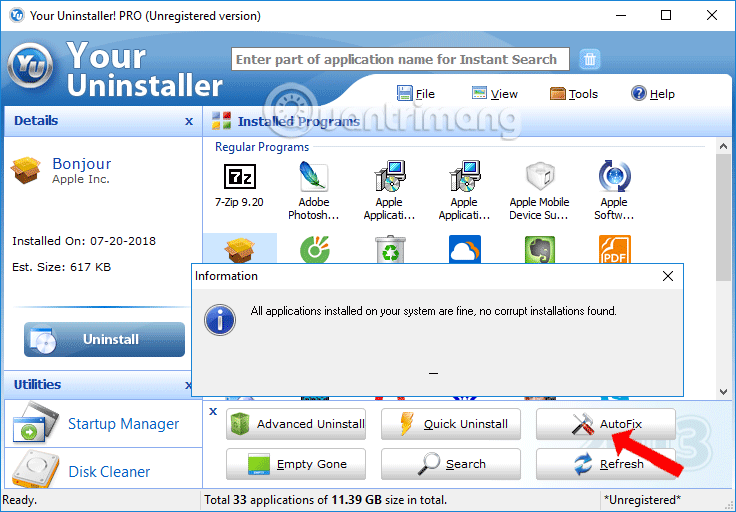
Task: Select the Apple Mobile Device Support icon
Action: [x=540, y=176]
